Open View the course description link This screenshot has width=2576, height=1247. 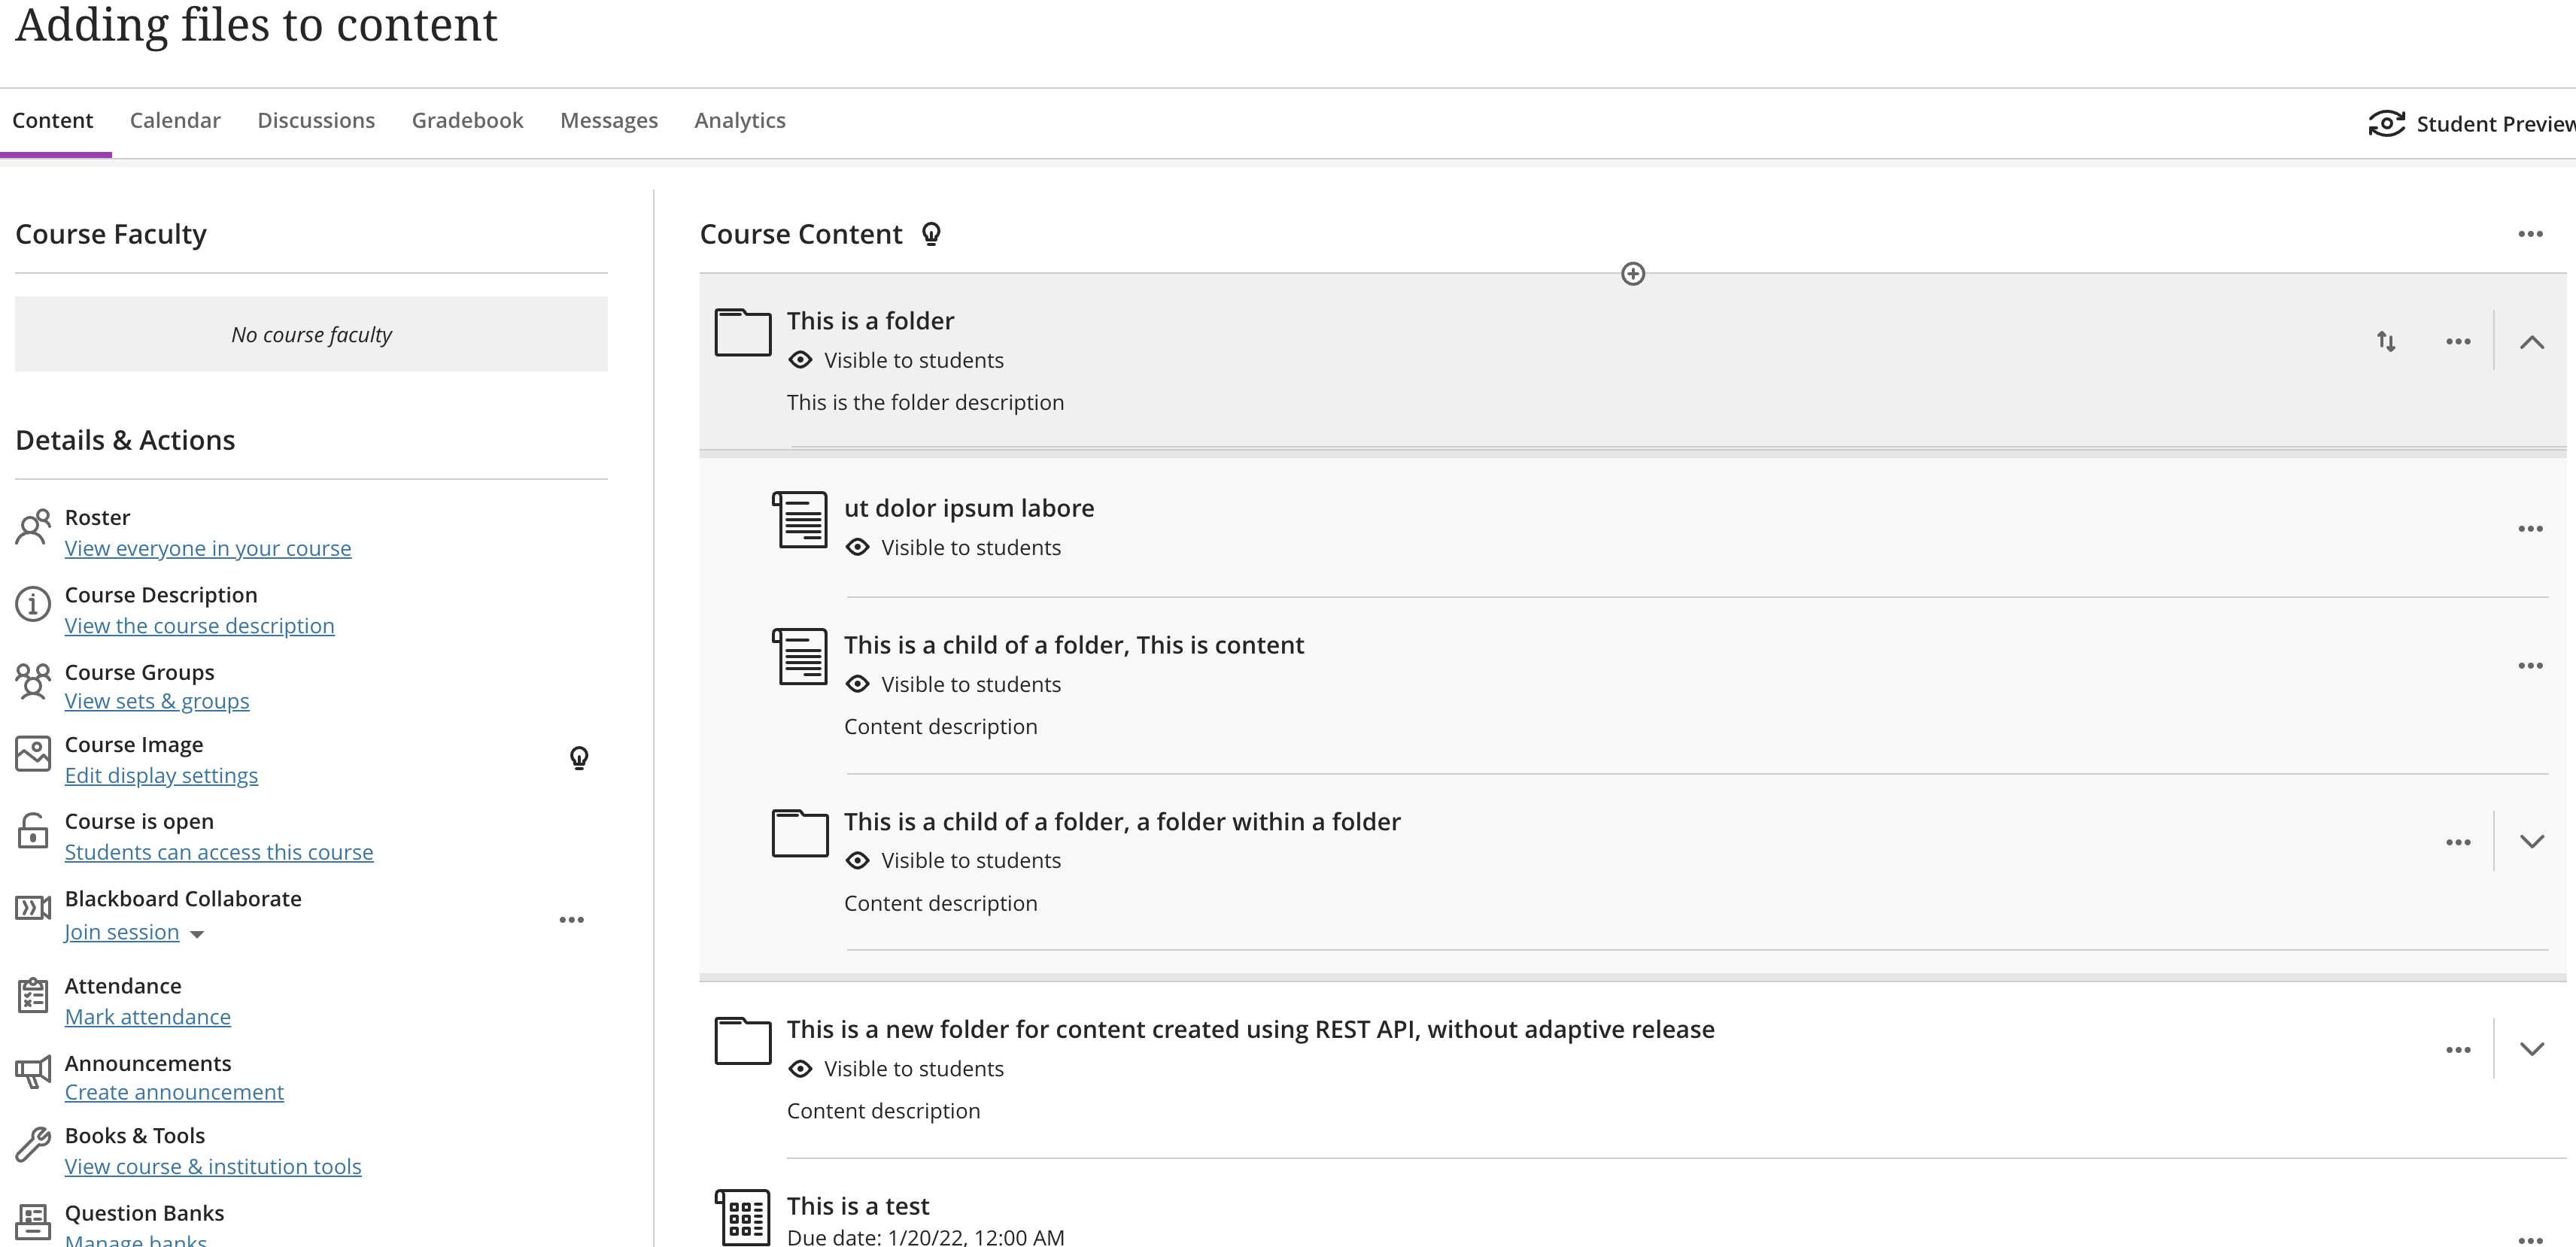pos(200,626)
